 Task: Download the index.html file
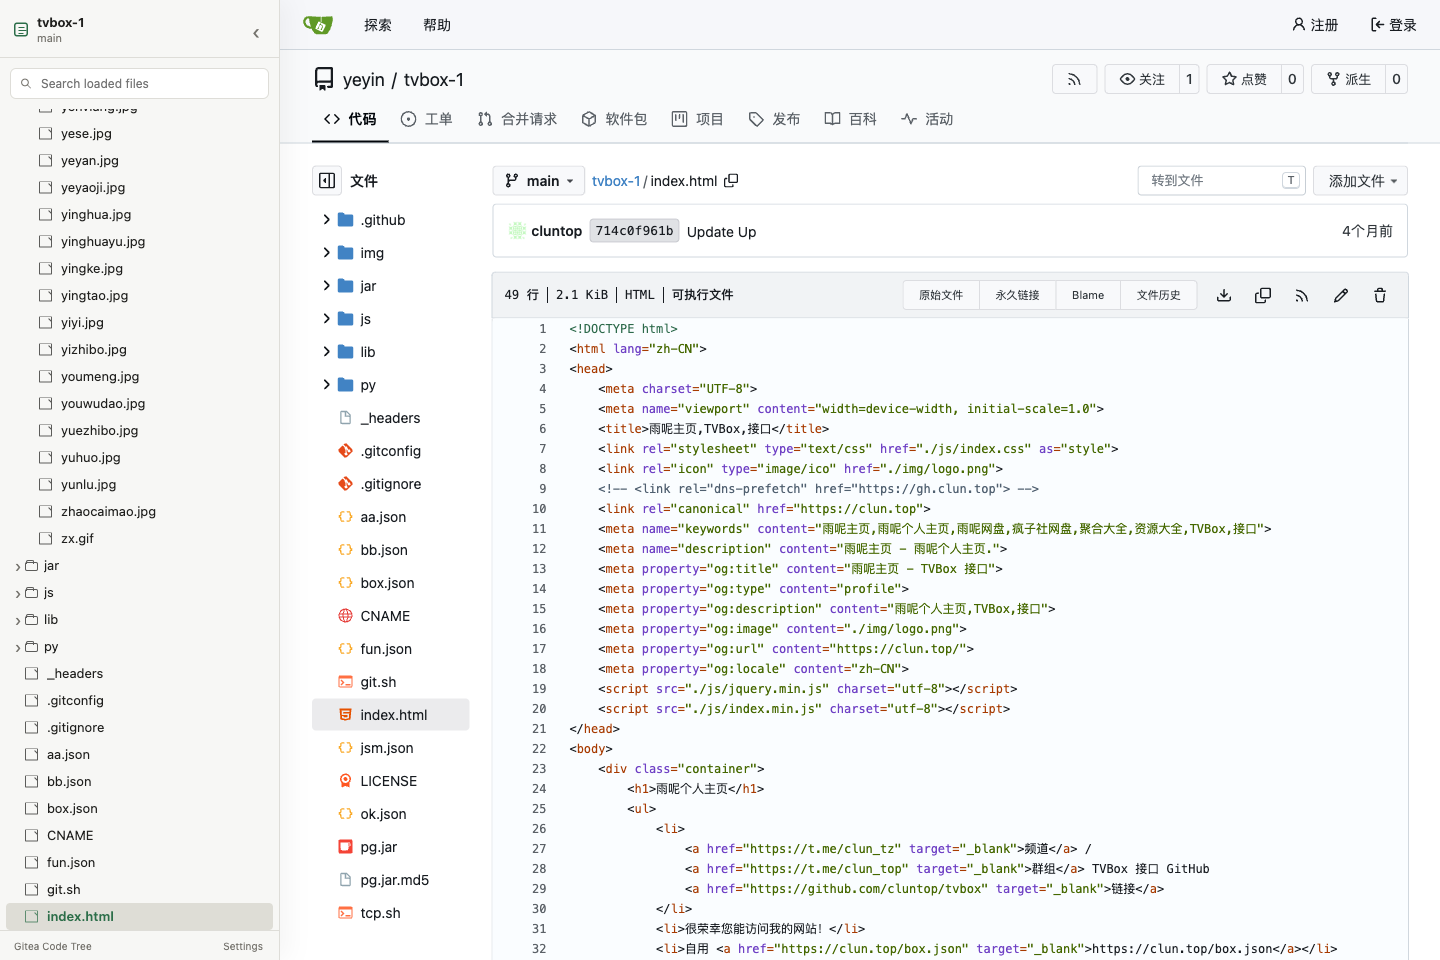click(x=1224, y=295)
